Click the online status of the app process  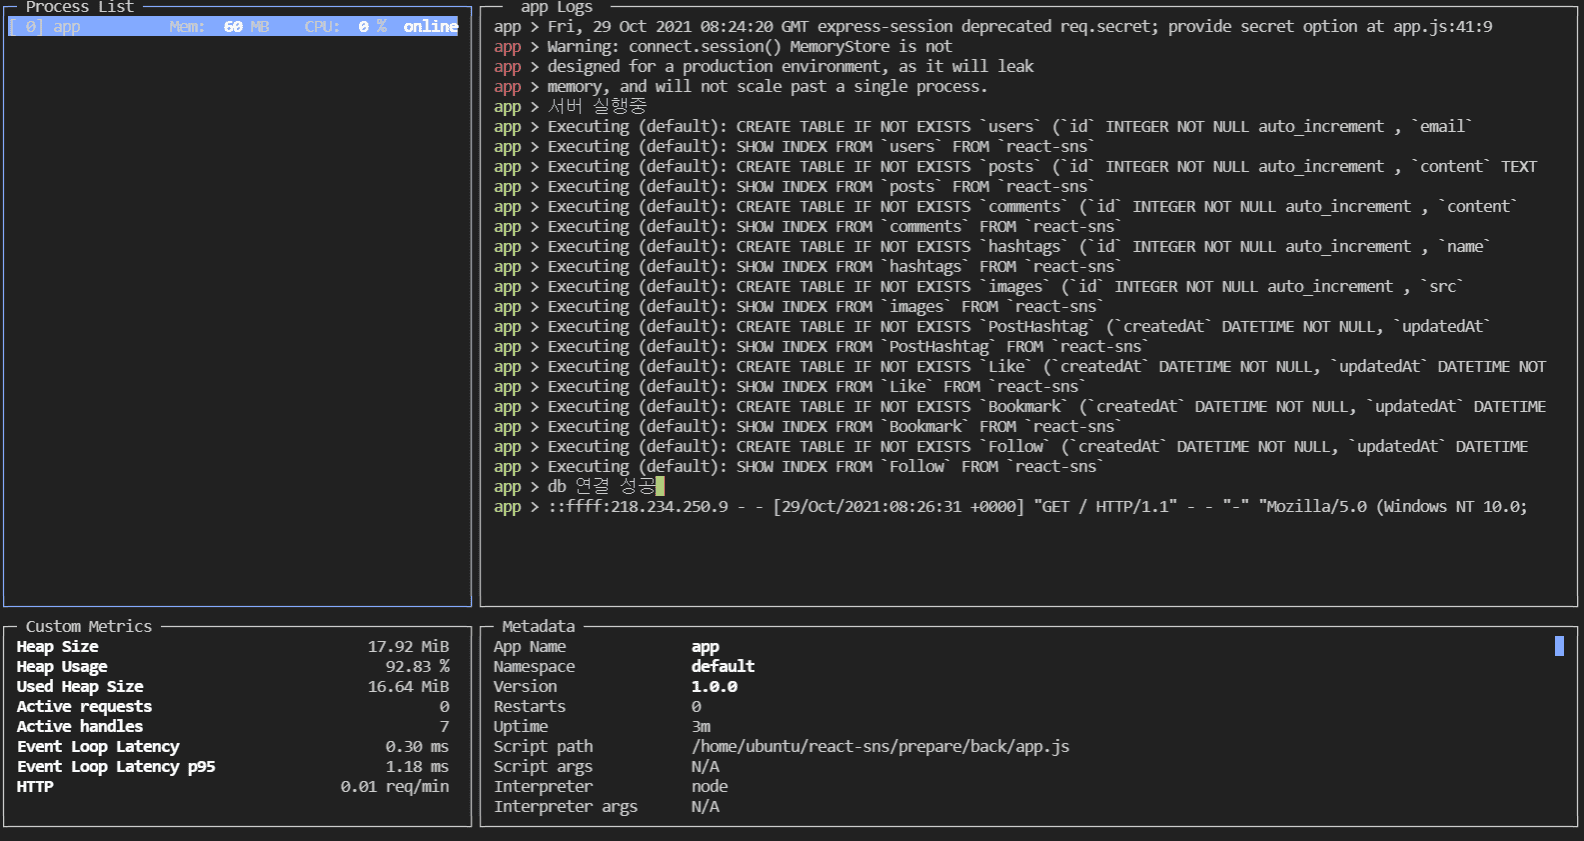click(x=430, y=27)
